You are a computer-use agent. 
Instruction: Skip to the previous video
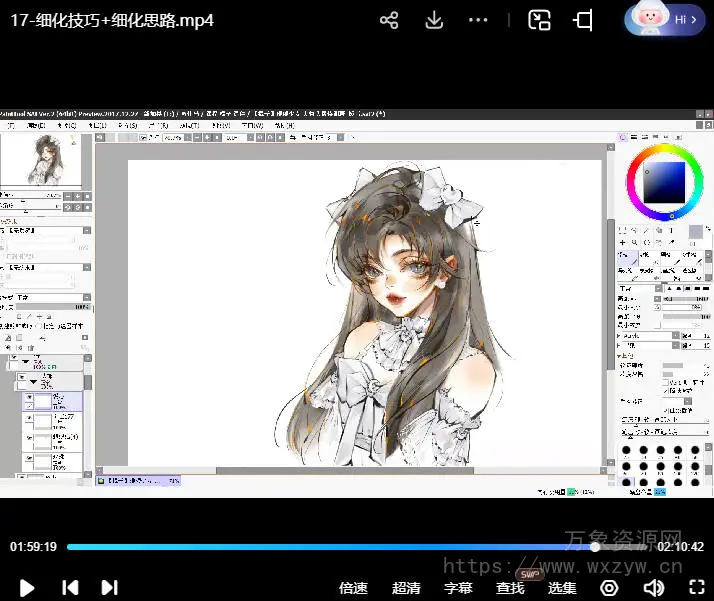point(70,588)
